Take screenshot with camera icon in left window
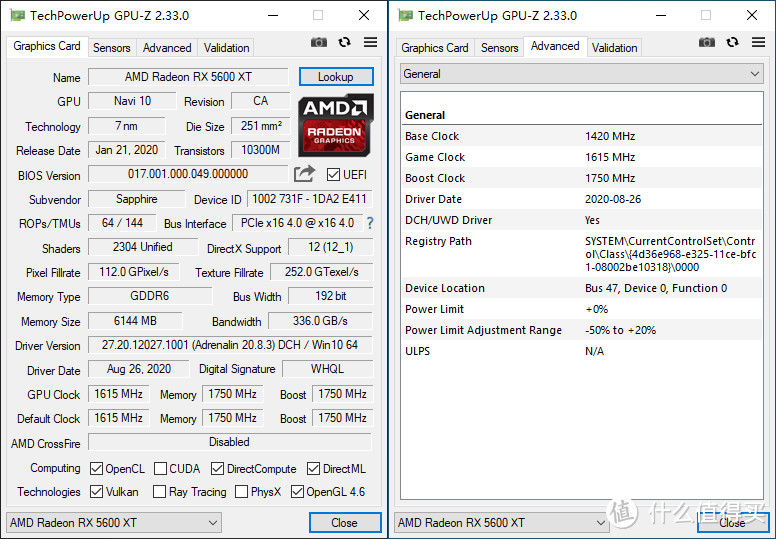Image resolution: width=776 pixels, height=539 pixels. point(319,43)
